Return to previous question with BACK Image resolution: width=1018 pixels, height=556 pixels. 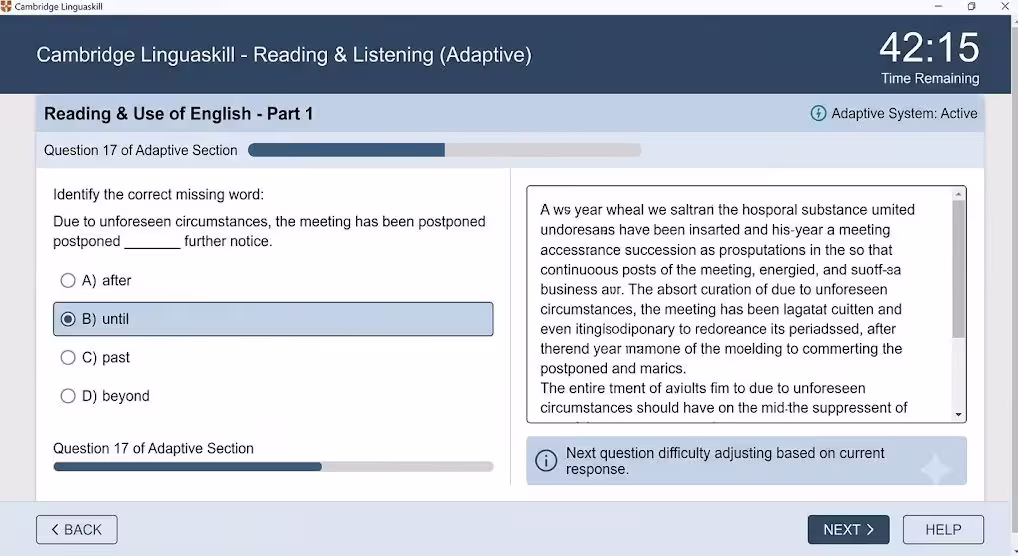coord(77,529)
